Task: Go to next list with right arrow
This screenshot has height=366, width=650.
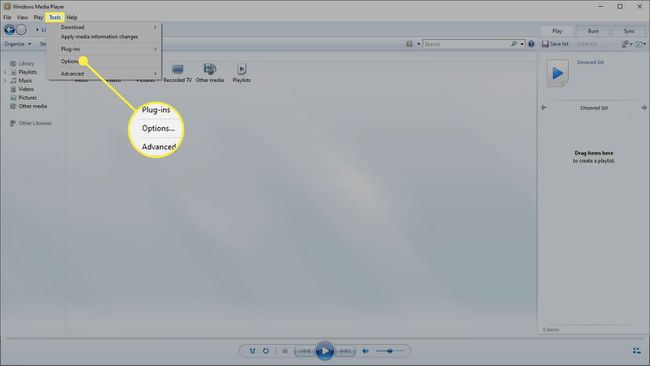Action: (644, 108)
